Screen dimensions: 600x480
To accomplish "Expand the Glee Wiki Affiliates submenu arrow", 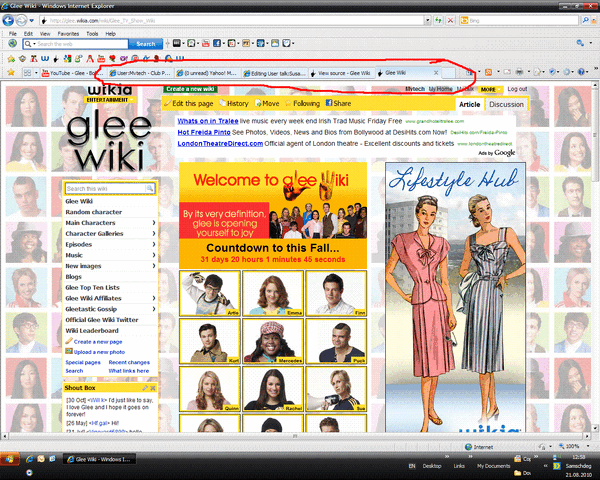I will click(x=154, y=298).
